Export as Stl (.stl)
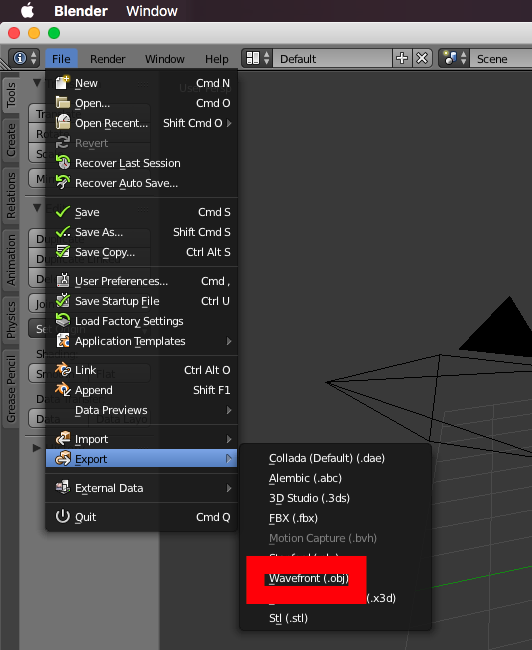The image size is (532, 650). point(336,618)
